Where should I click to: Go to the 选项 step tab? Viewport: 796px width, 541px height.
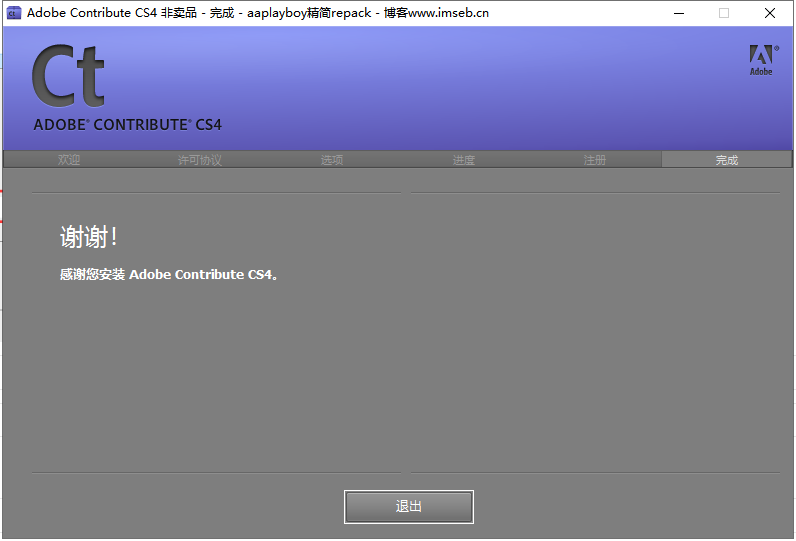pyautogui.click(x=332, y=160)
